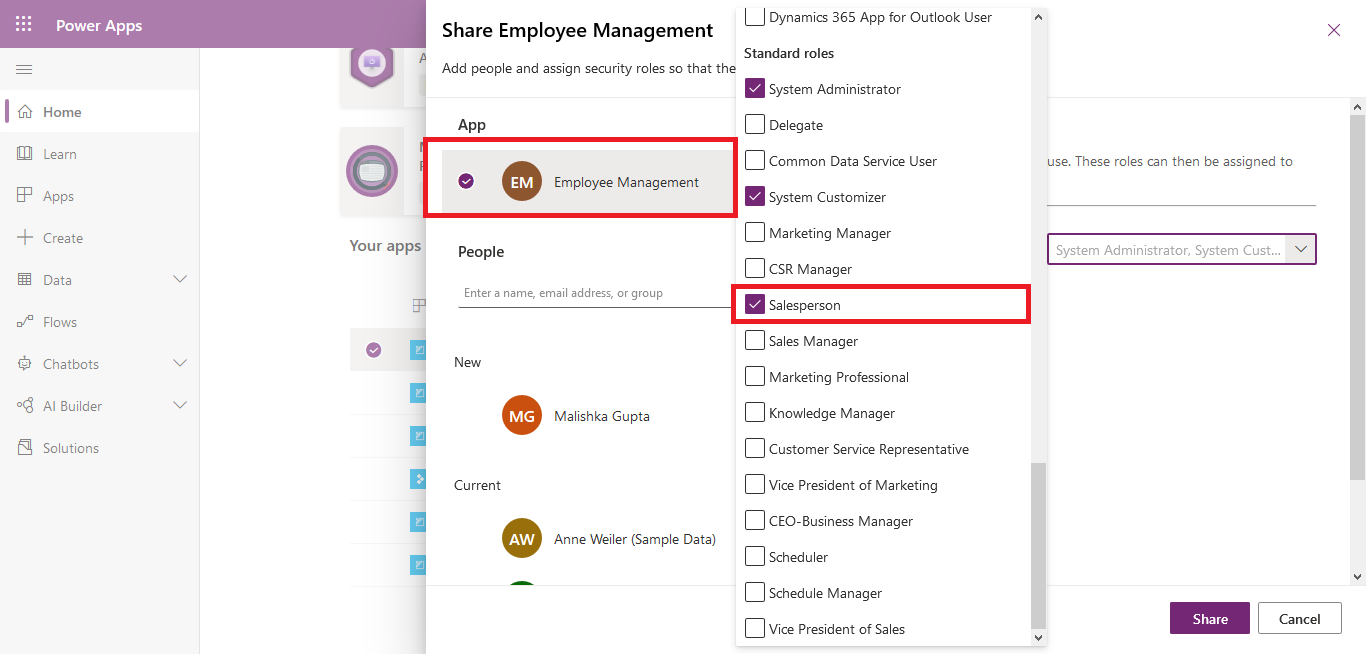Image resolution: width=1366 pixels, height=654 pixels.
Task: Click the Create plus icon
Action: [25, 238]
